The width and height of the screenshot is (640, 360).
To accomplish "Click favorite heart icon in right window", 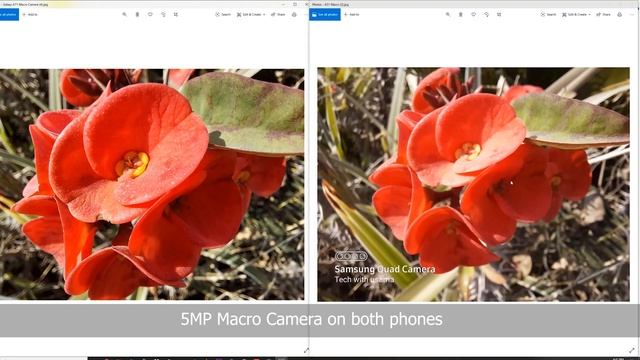I will (x=473, y=14).
